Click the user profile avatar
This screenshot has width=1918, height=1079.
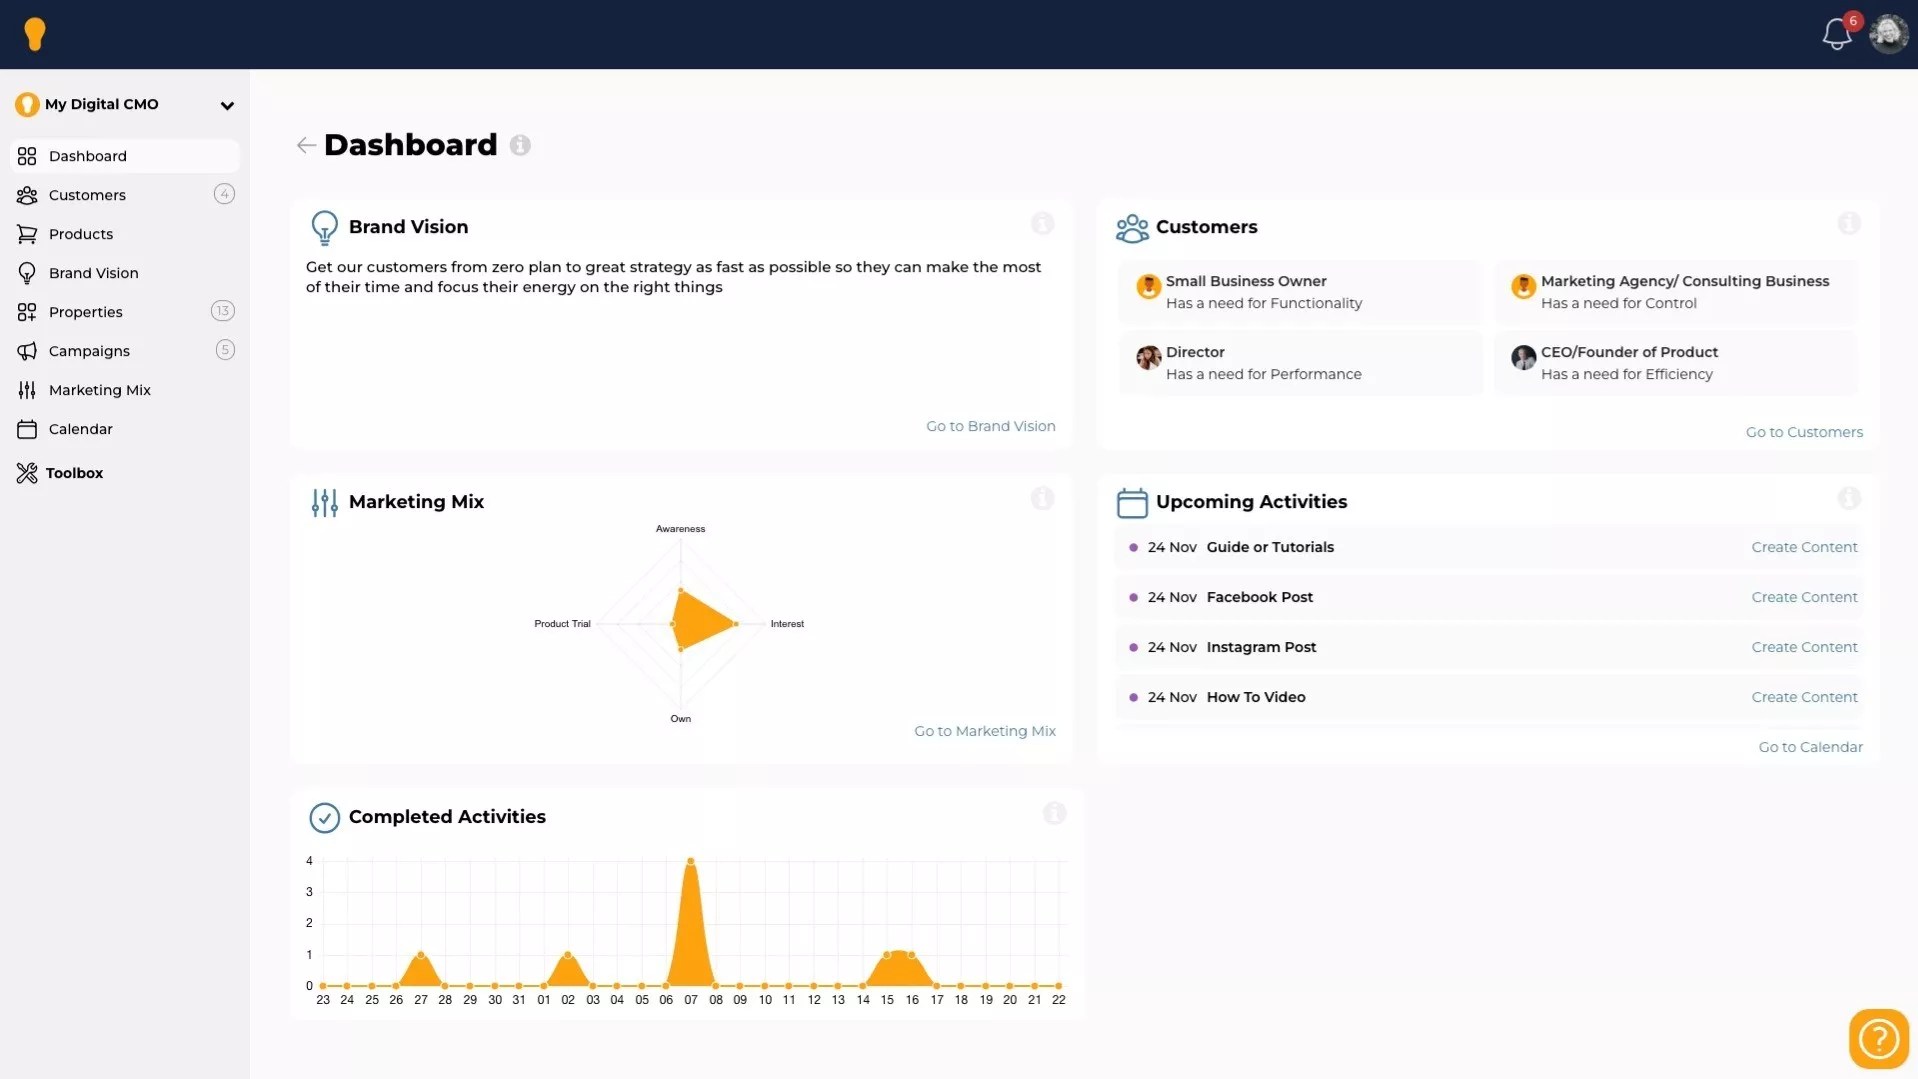tap(1888, 34)
